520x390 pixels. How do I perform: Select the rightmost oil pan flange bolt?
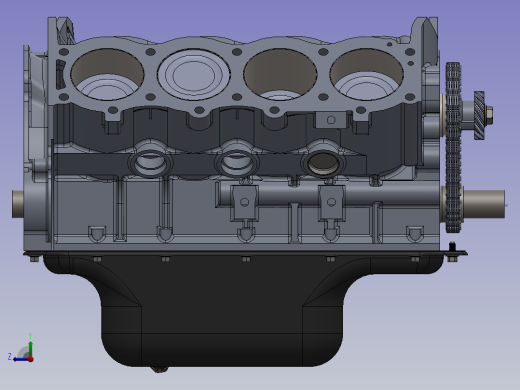click(452, 259)
